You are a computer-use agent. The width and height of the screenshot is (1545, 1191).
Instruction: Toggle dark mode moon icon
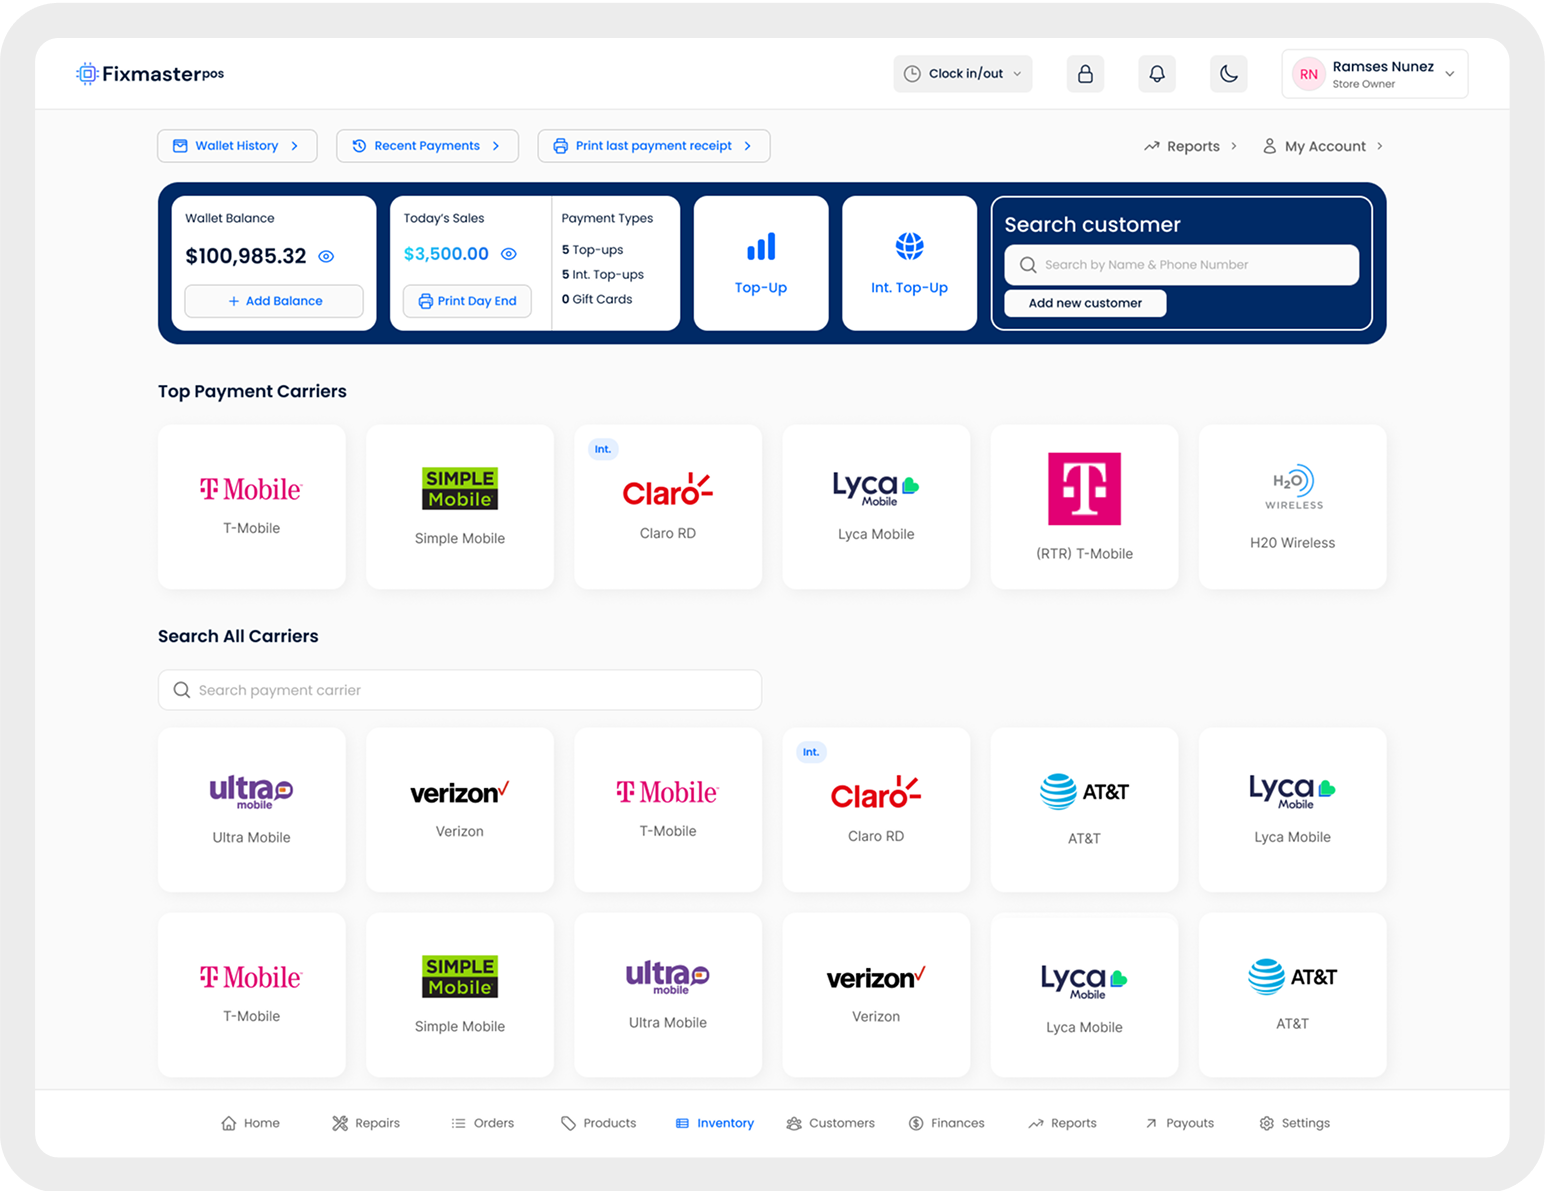point(1229,74)
